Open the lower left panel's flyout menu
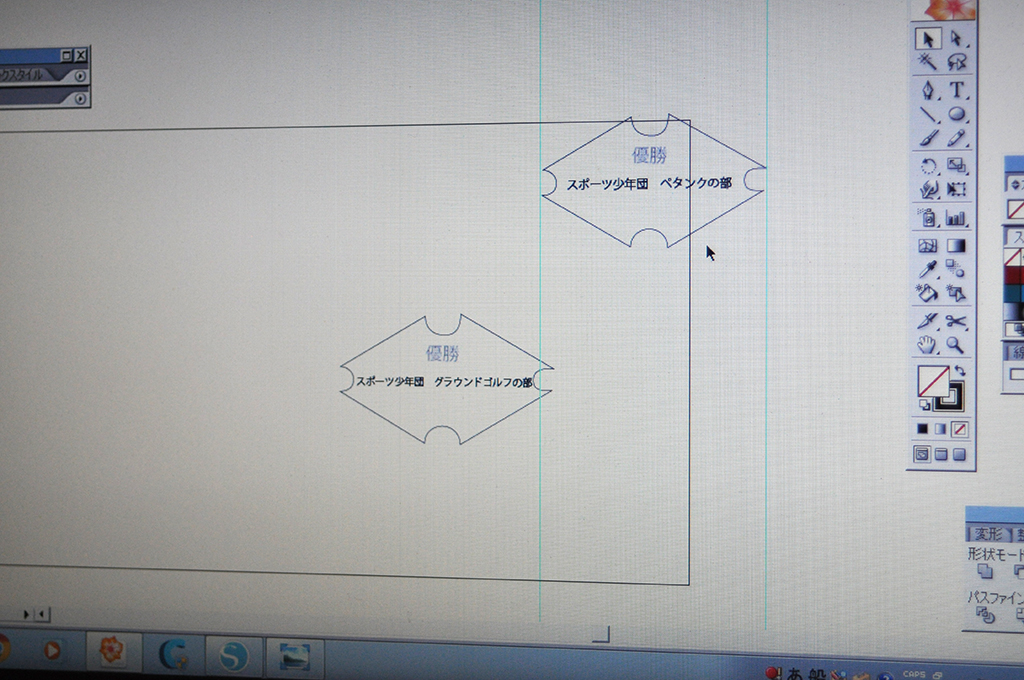This screenshot has height=680, width=1024. [80, 97]
